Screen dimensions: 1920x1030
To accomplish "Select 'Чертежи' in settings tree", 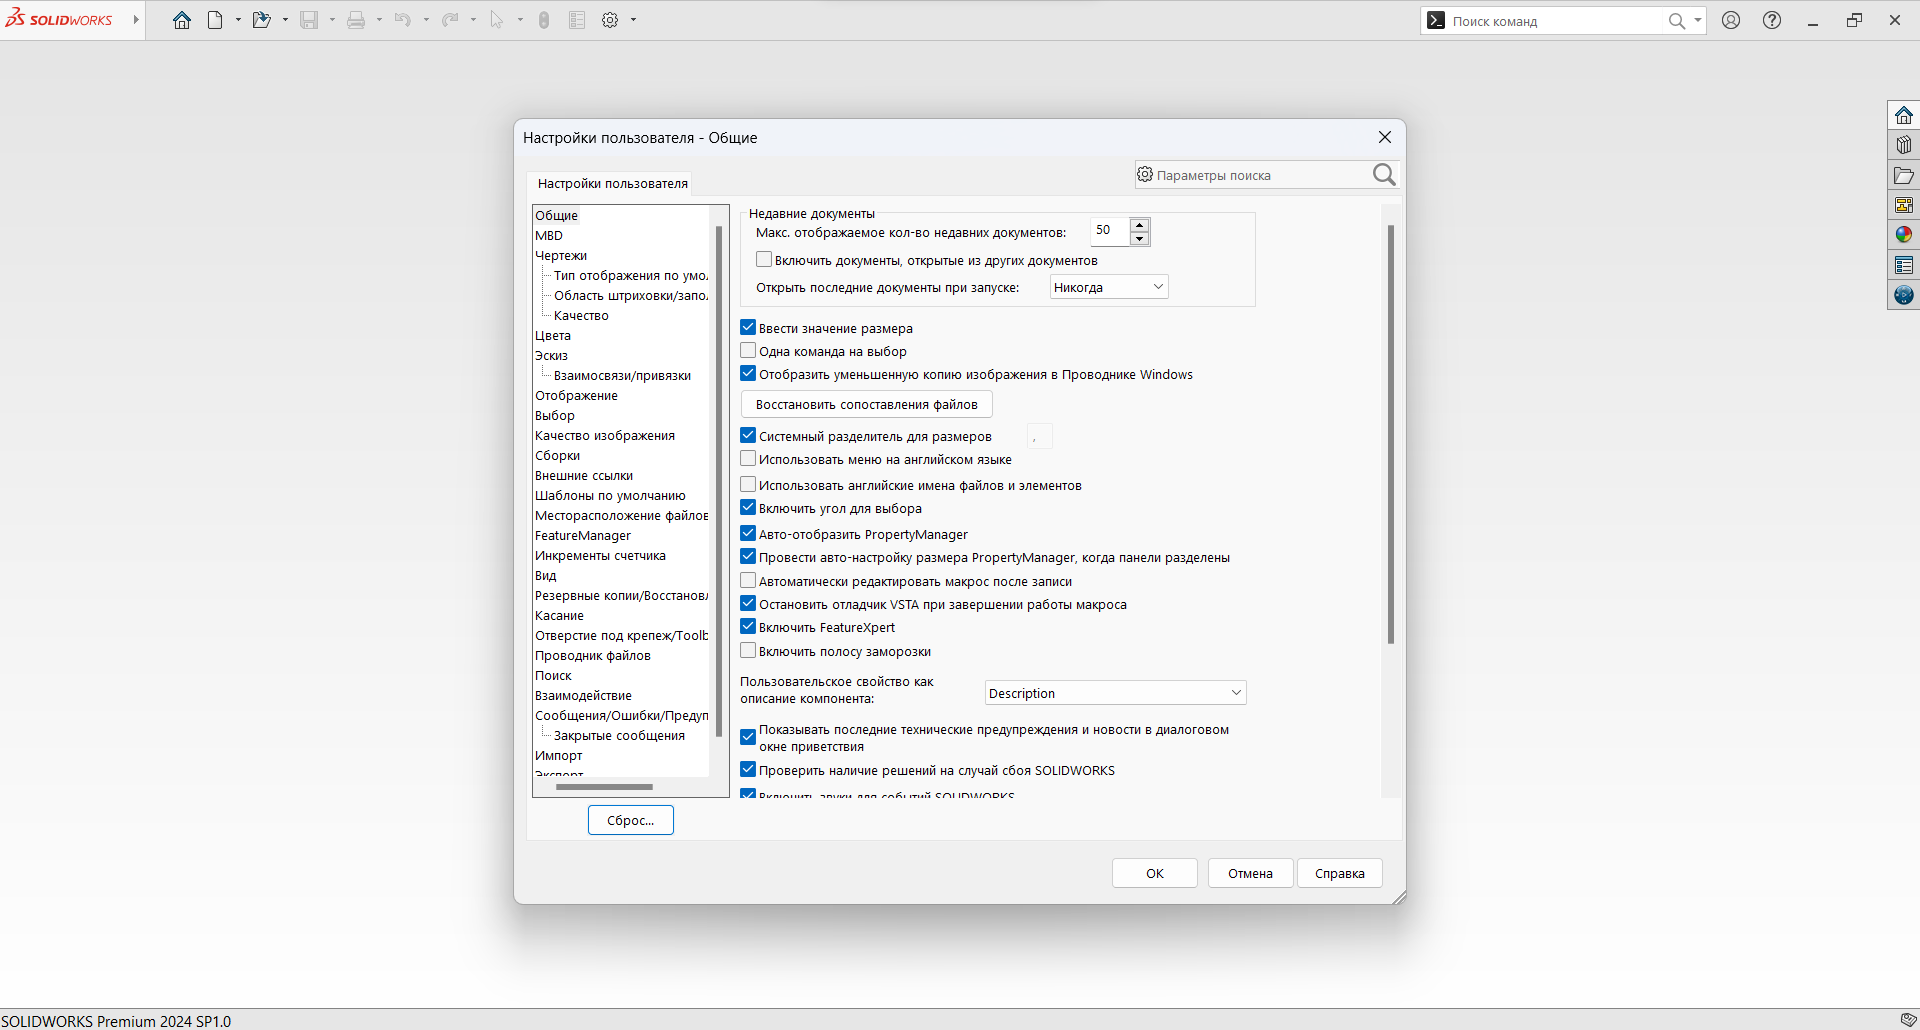I will click(x=561, y=255).
